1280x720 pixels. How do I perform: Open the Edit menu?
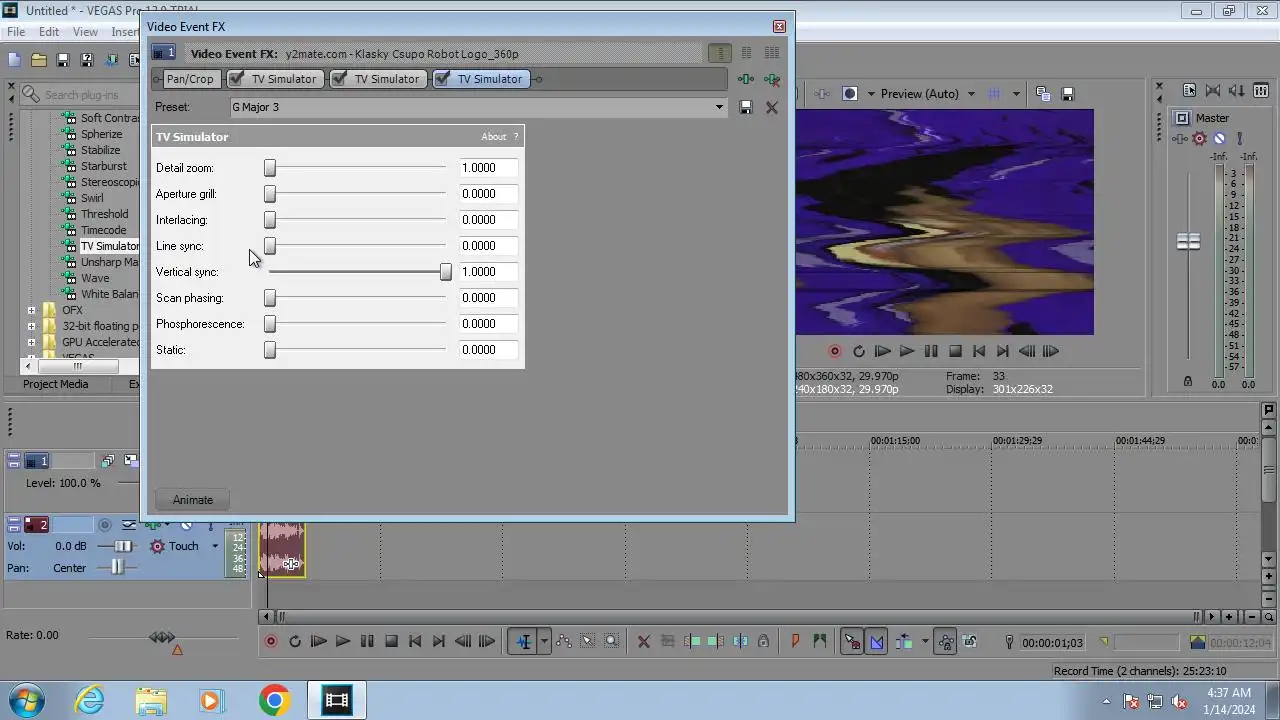[x=49, y=32]
